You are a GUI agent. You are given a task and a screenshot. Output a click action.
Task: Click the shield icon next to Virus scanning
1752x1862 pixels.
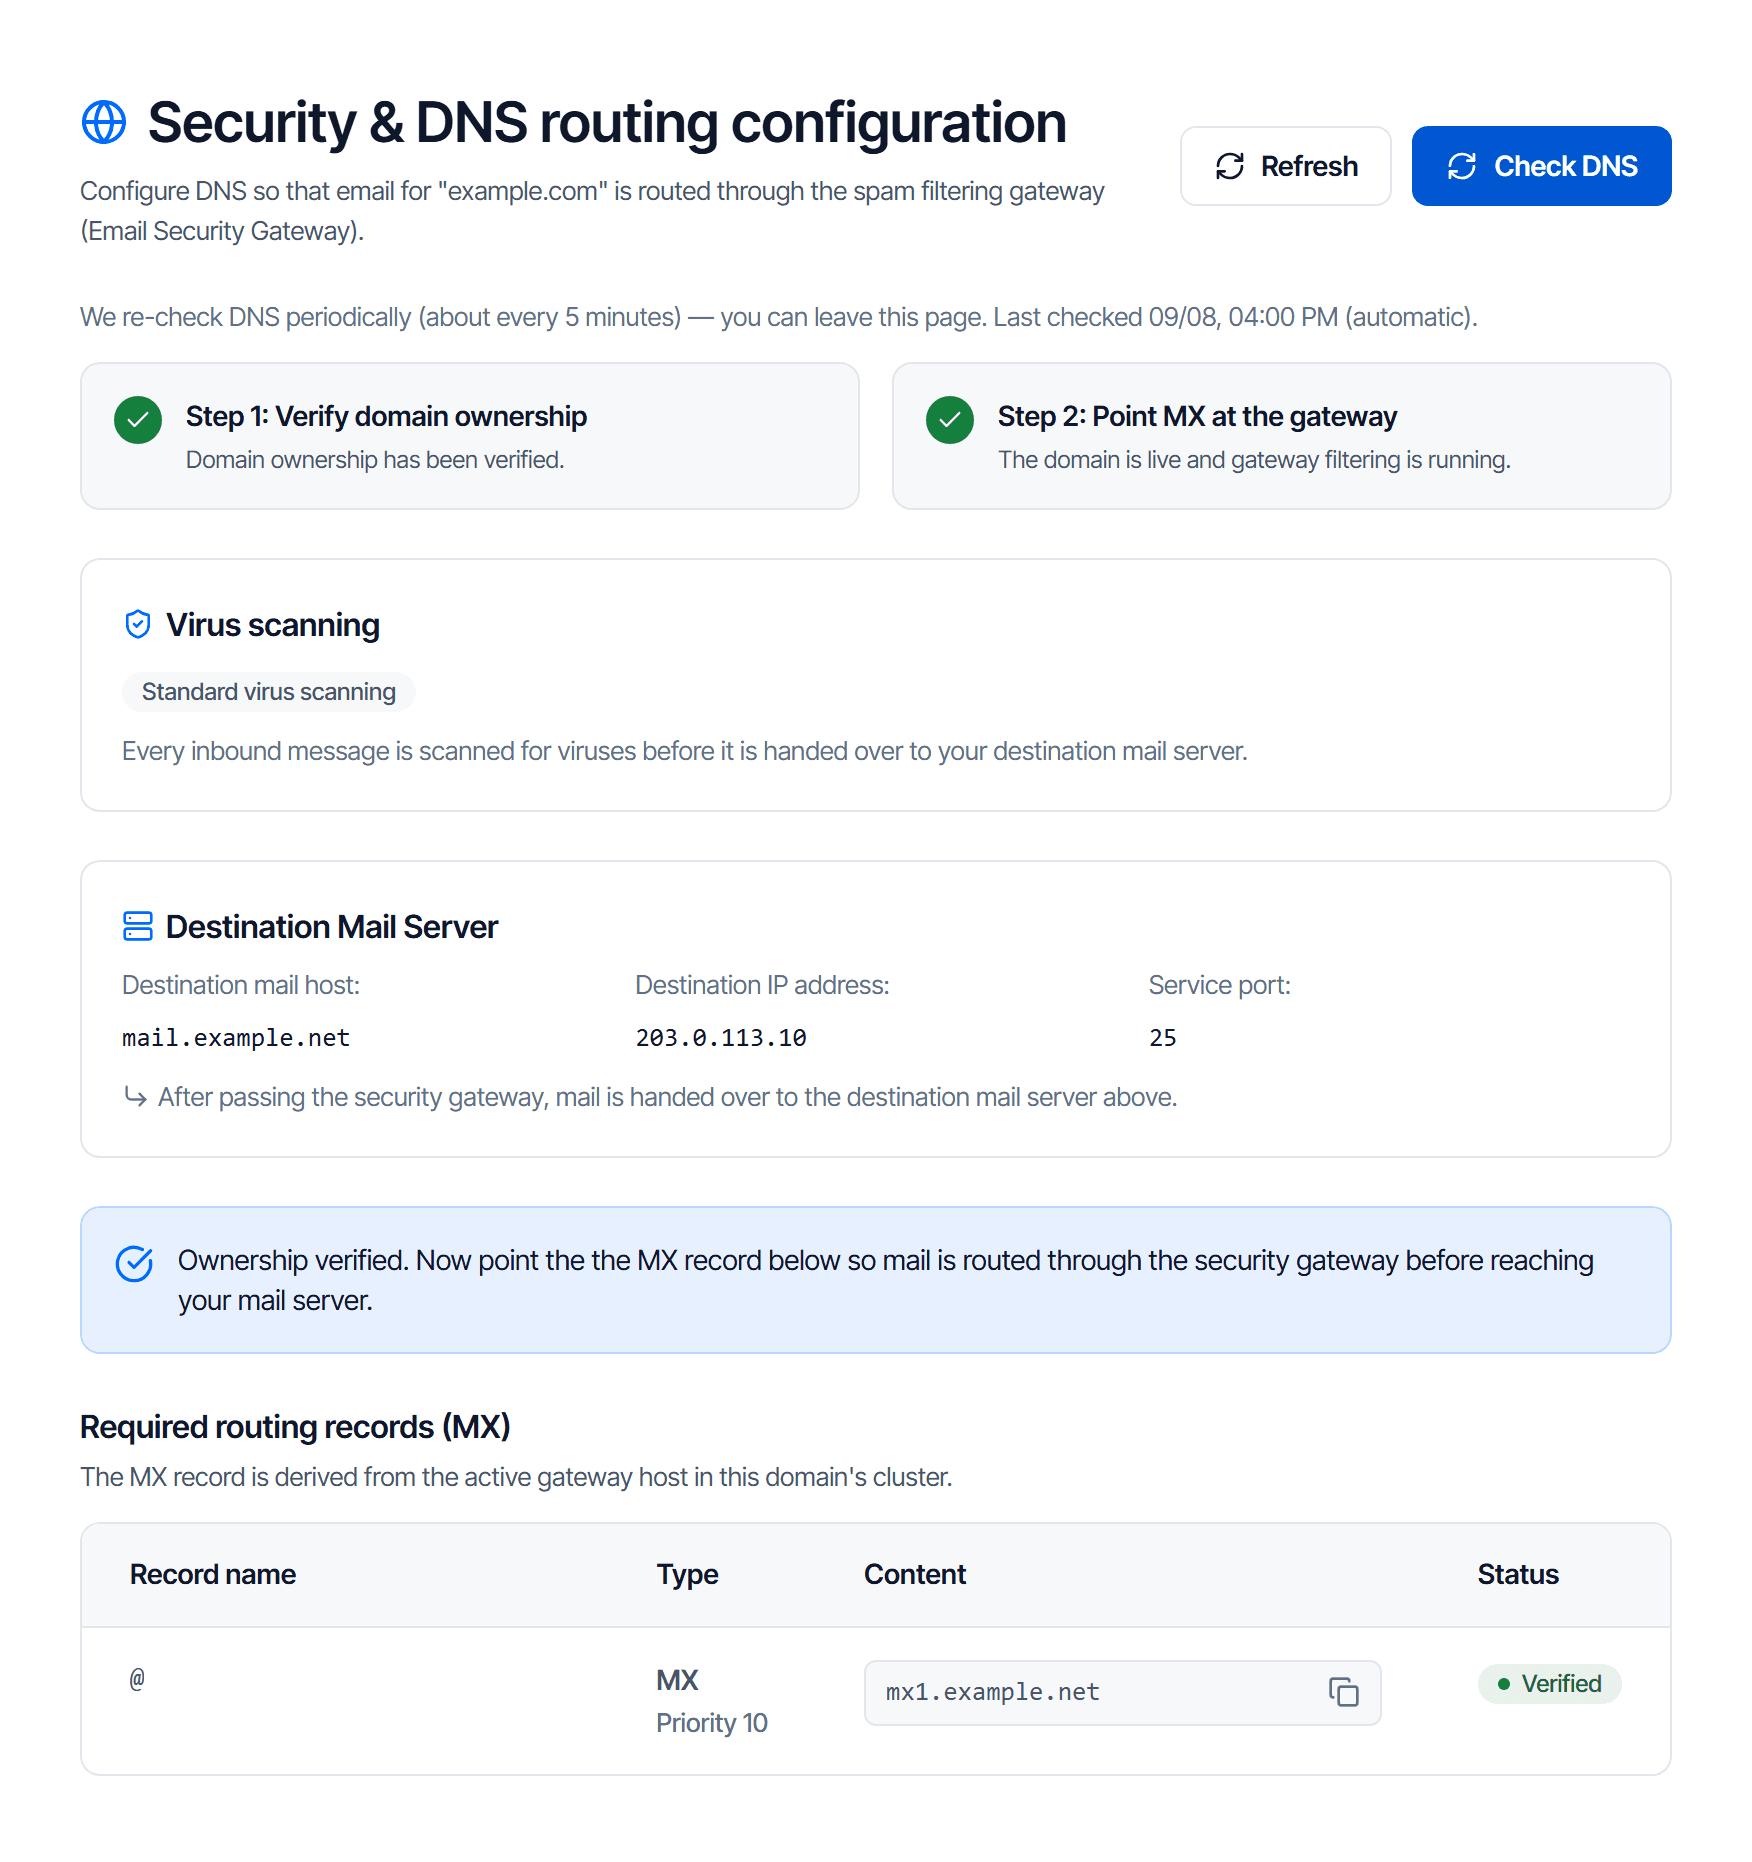coord(138,625)
